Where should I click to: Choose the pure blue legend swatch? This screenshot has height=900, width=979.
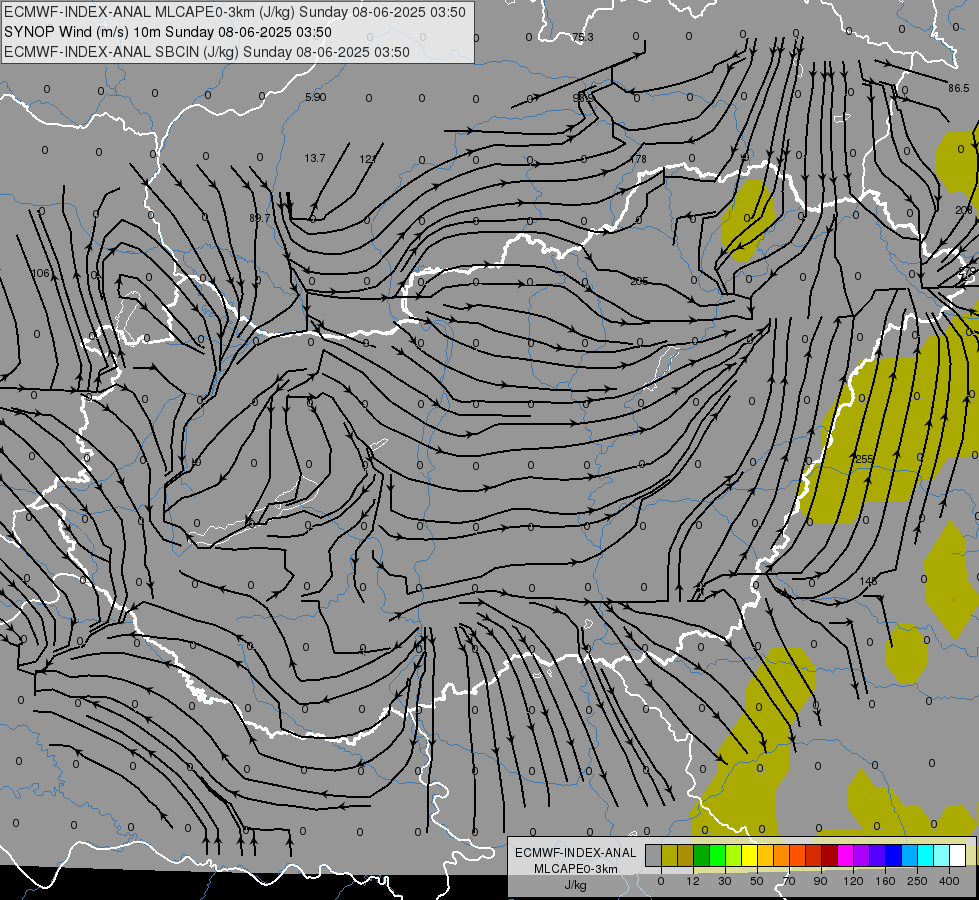[893, 855]
